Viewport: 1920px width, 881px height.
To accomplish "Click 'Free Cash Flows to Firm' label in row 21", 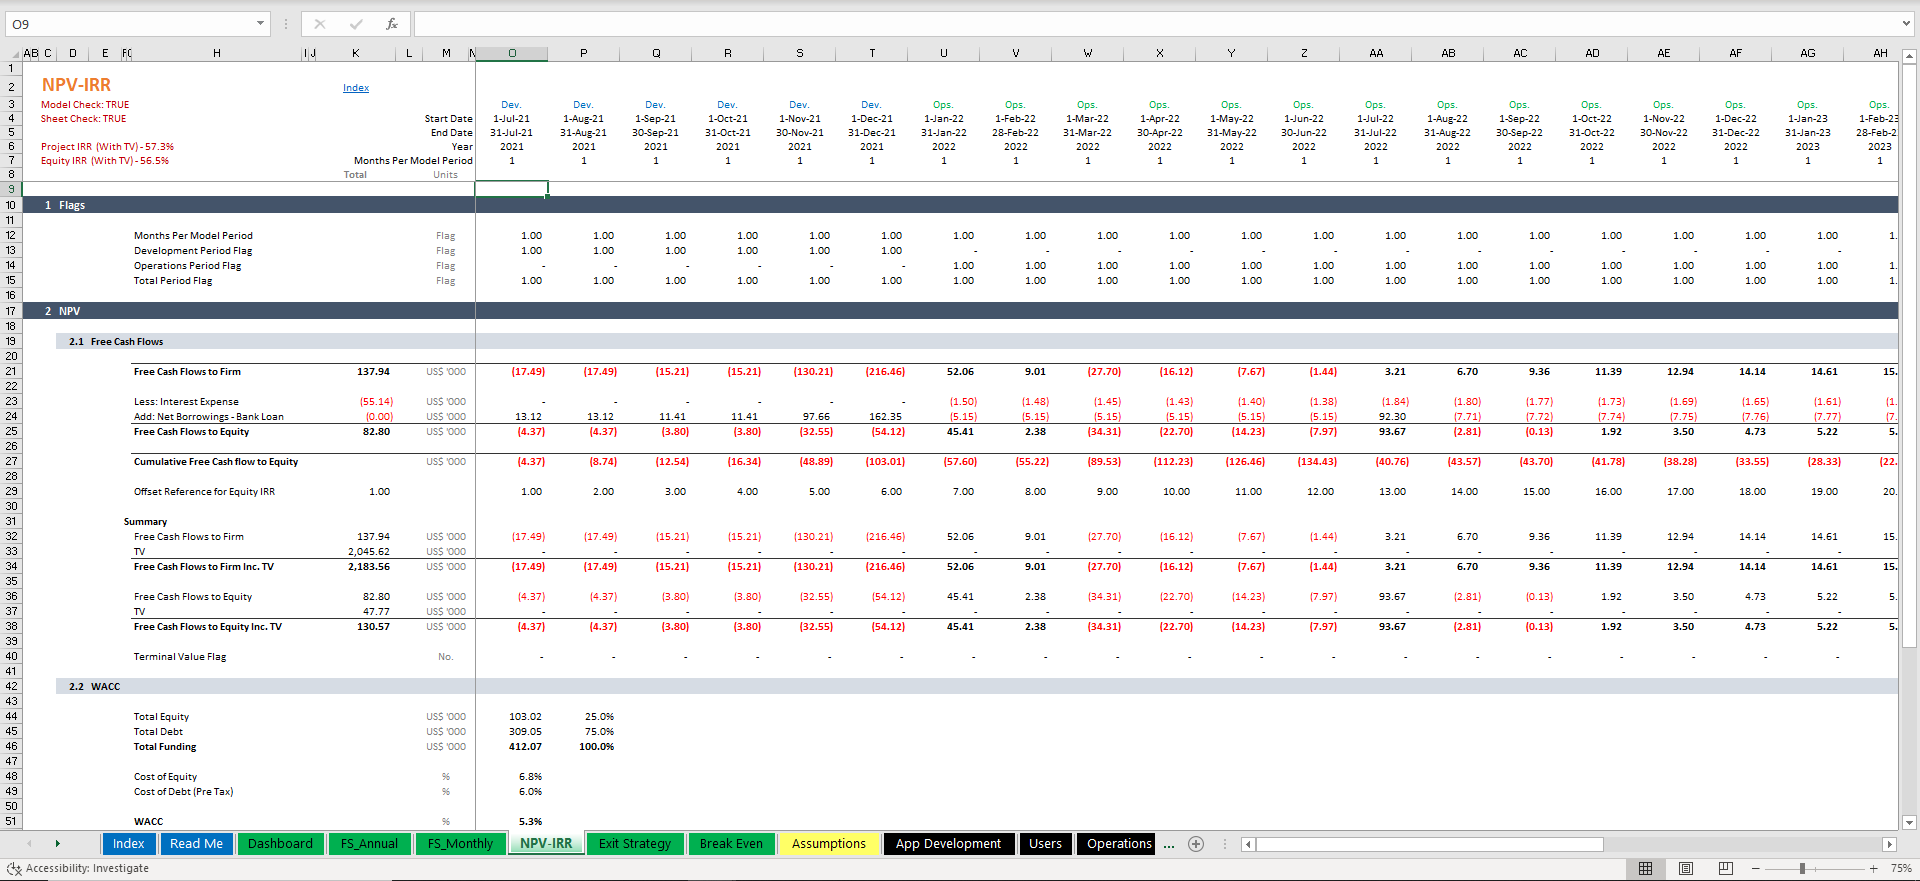I will (187, 372).
